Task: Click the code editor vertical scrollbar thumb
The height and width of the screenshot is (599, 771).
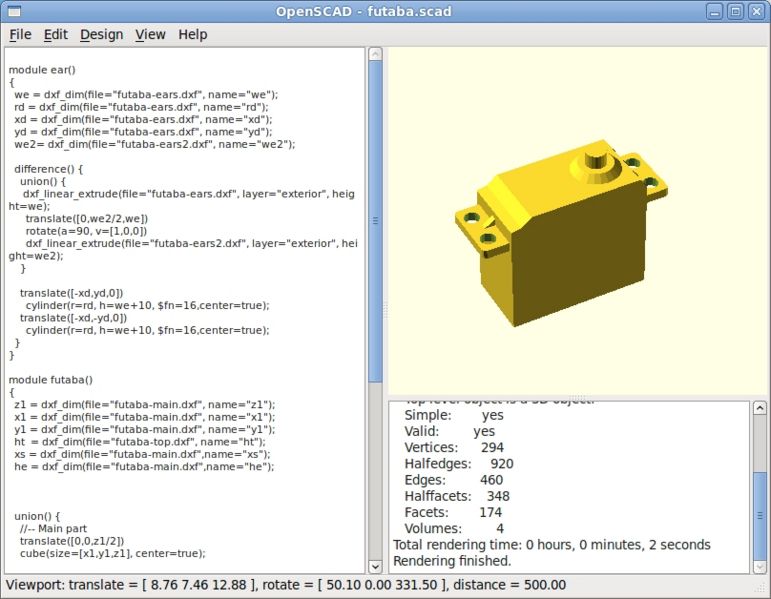Action: click(x=375, y=220)
